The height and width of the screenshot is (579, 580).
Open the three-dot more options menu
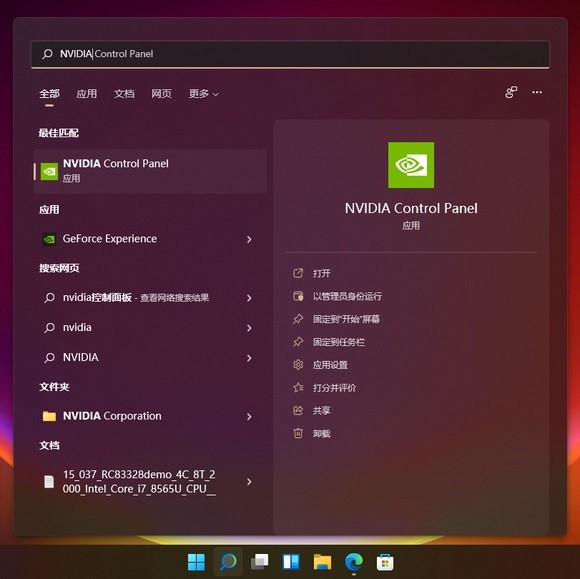[537, 92]
